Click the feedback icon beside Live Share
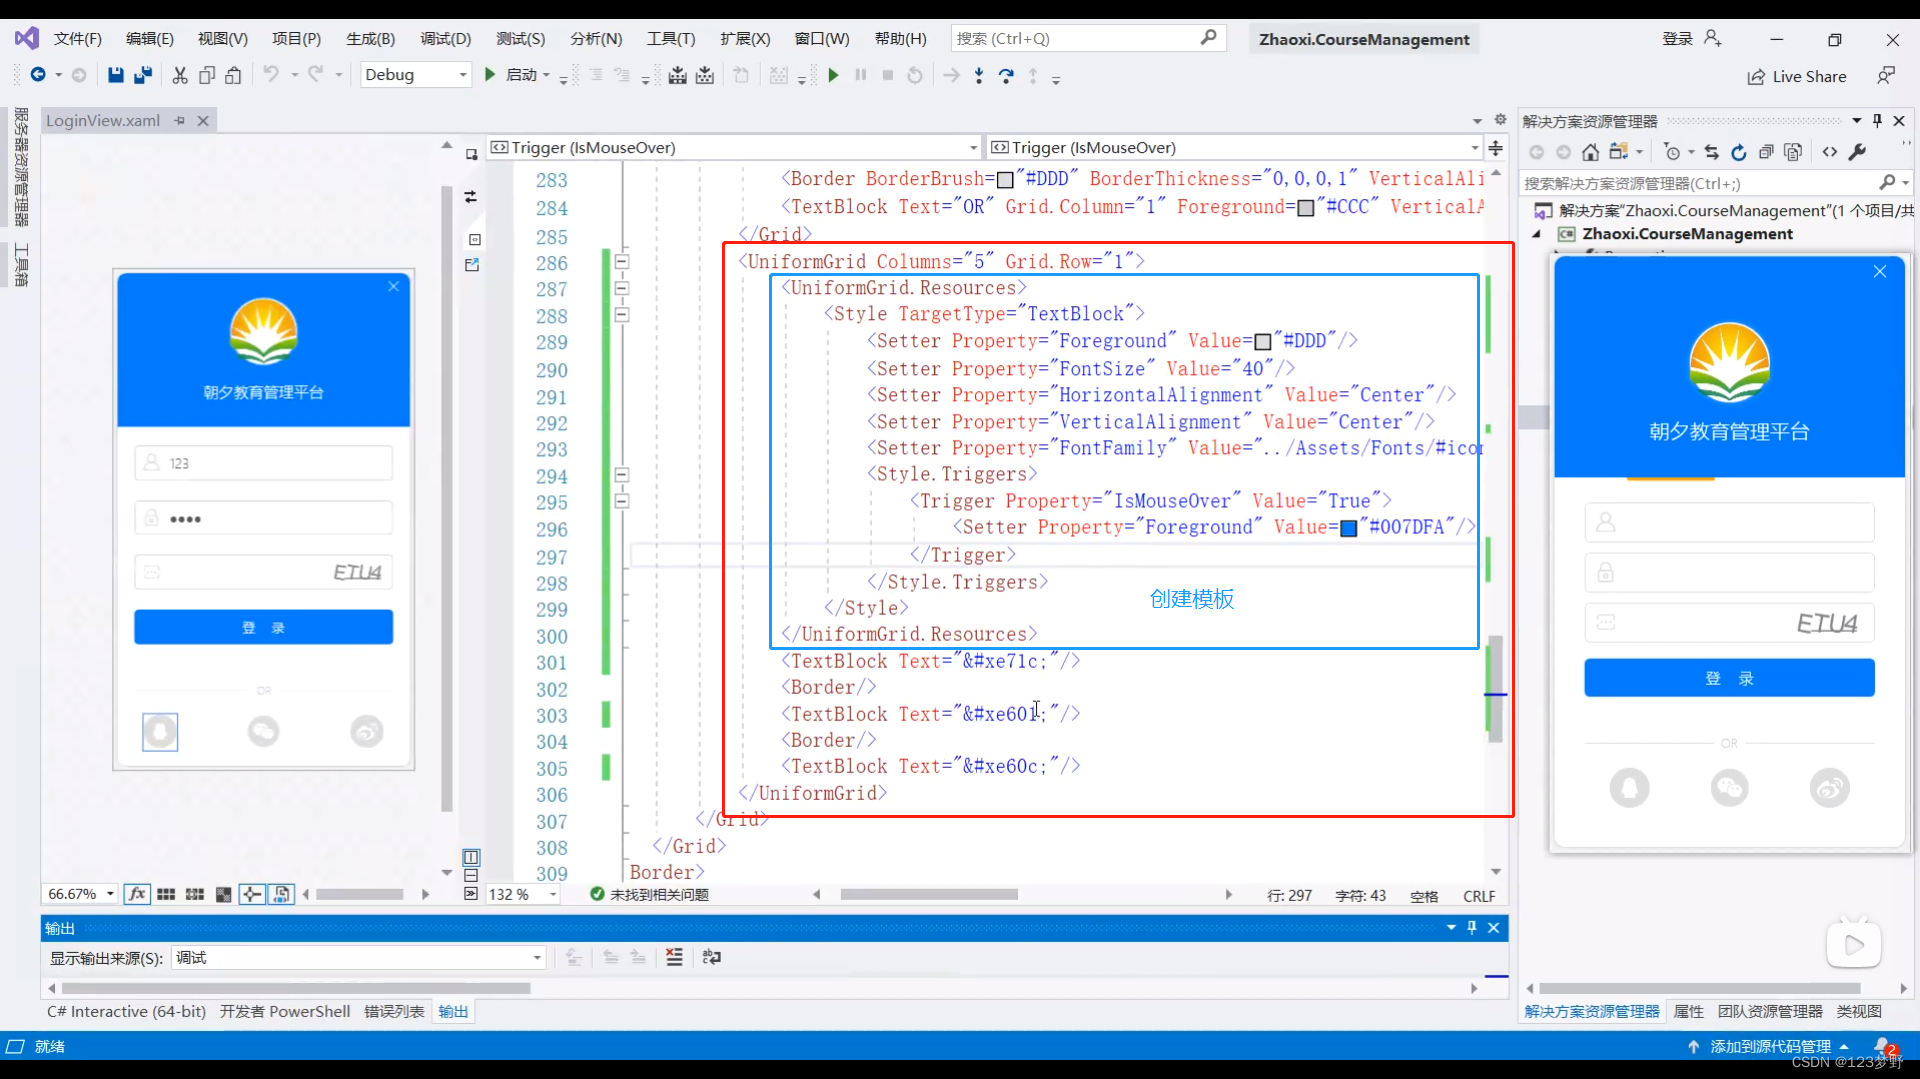Viewport: 1920px width, 1079px height. click(x=1886, y=76)
